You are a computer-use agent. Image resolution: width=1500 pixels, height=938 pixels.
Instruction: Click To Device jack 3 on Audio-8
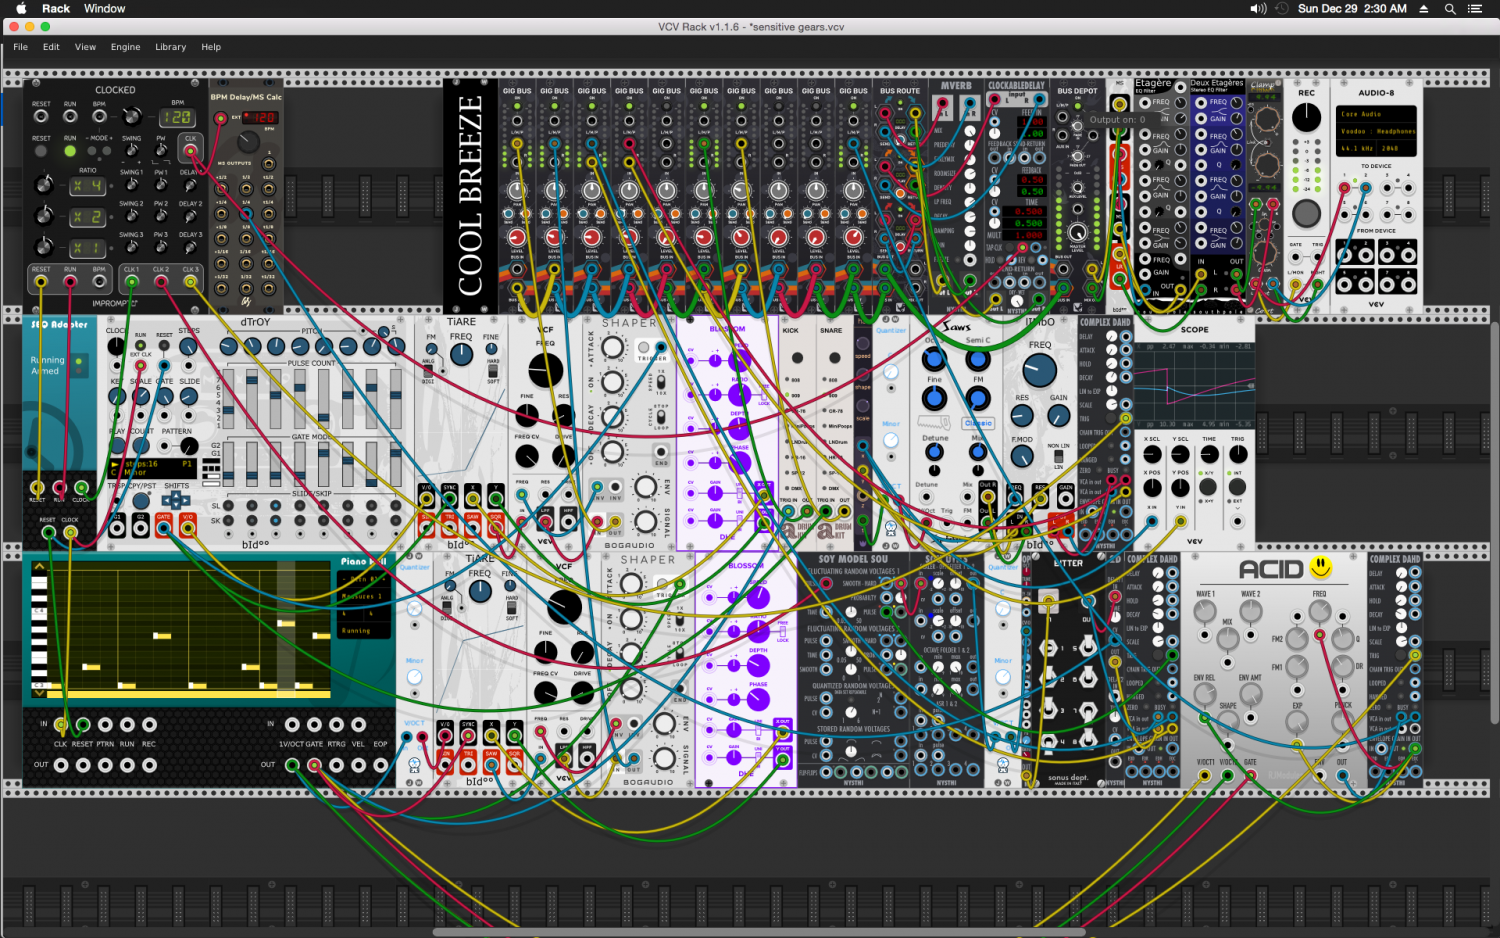1387,188
